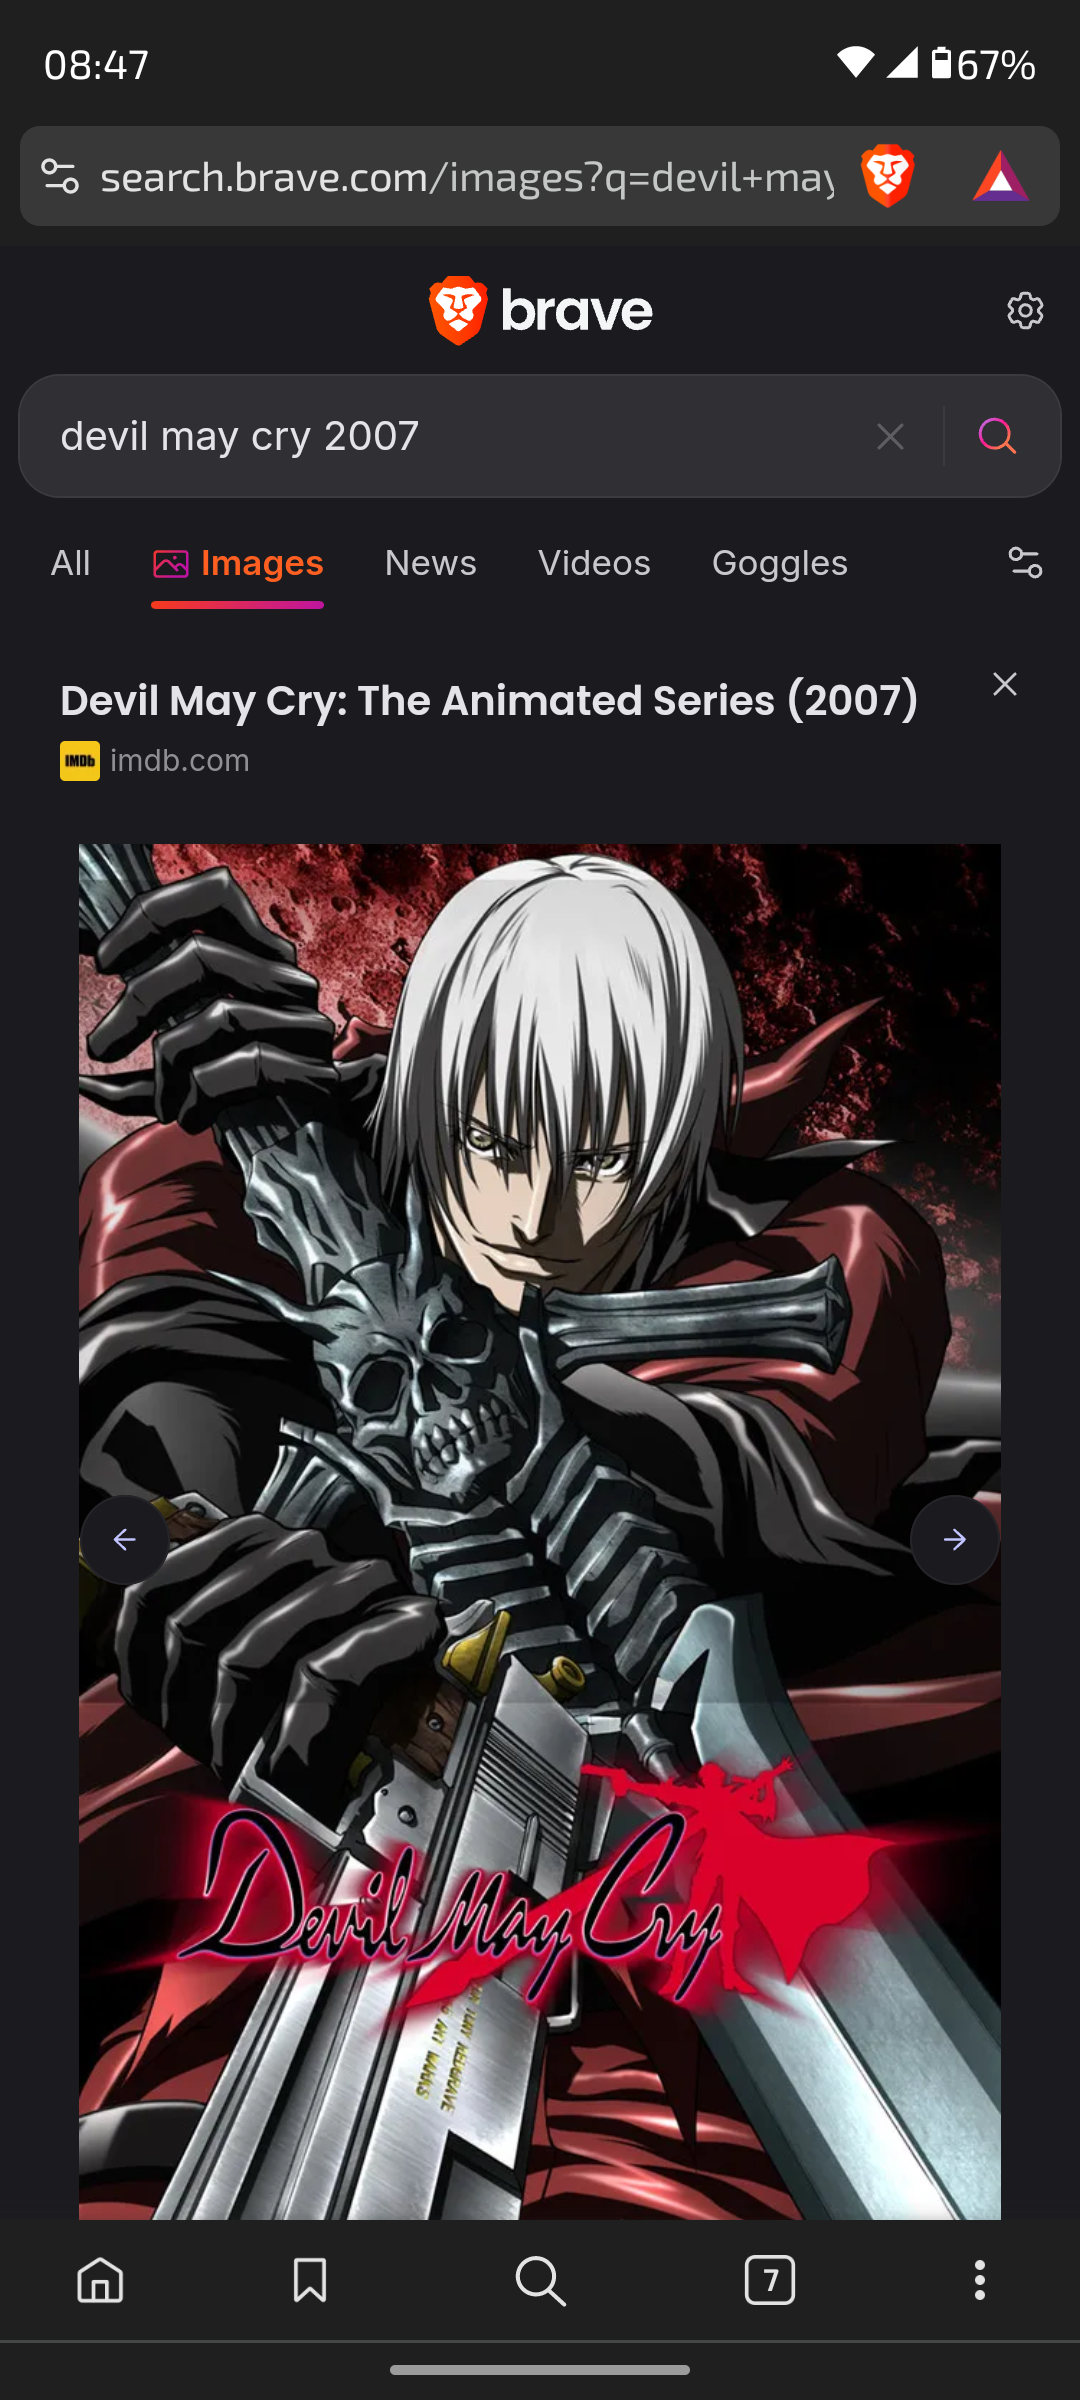Select the Videos tab
The width and height of the screenshot is (1080, 2400).
point(594,563)
